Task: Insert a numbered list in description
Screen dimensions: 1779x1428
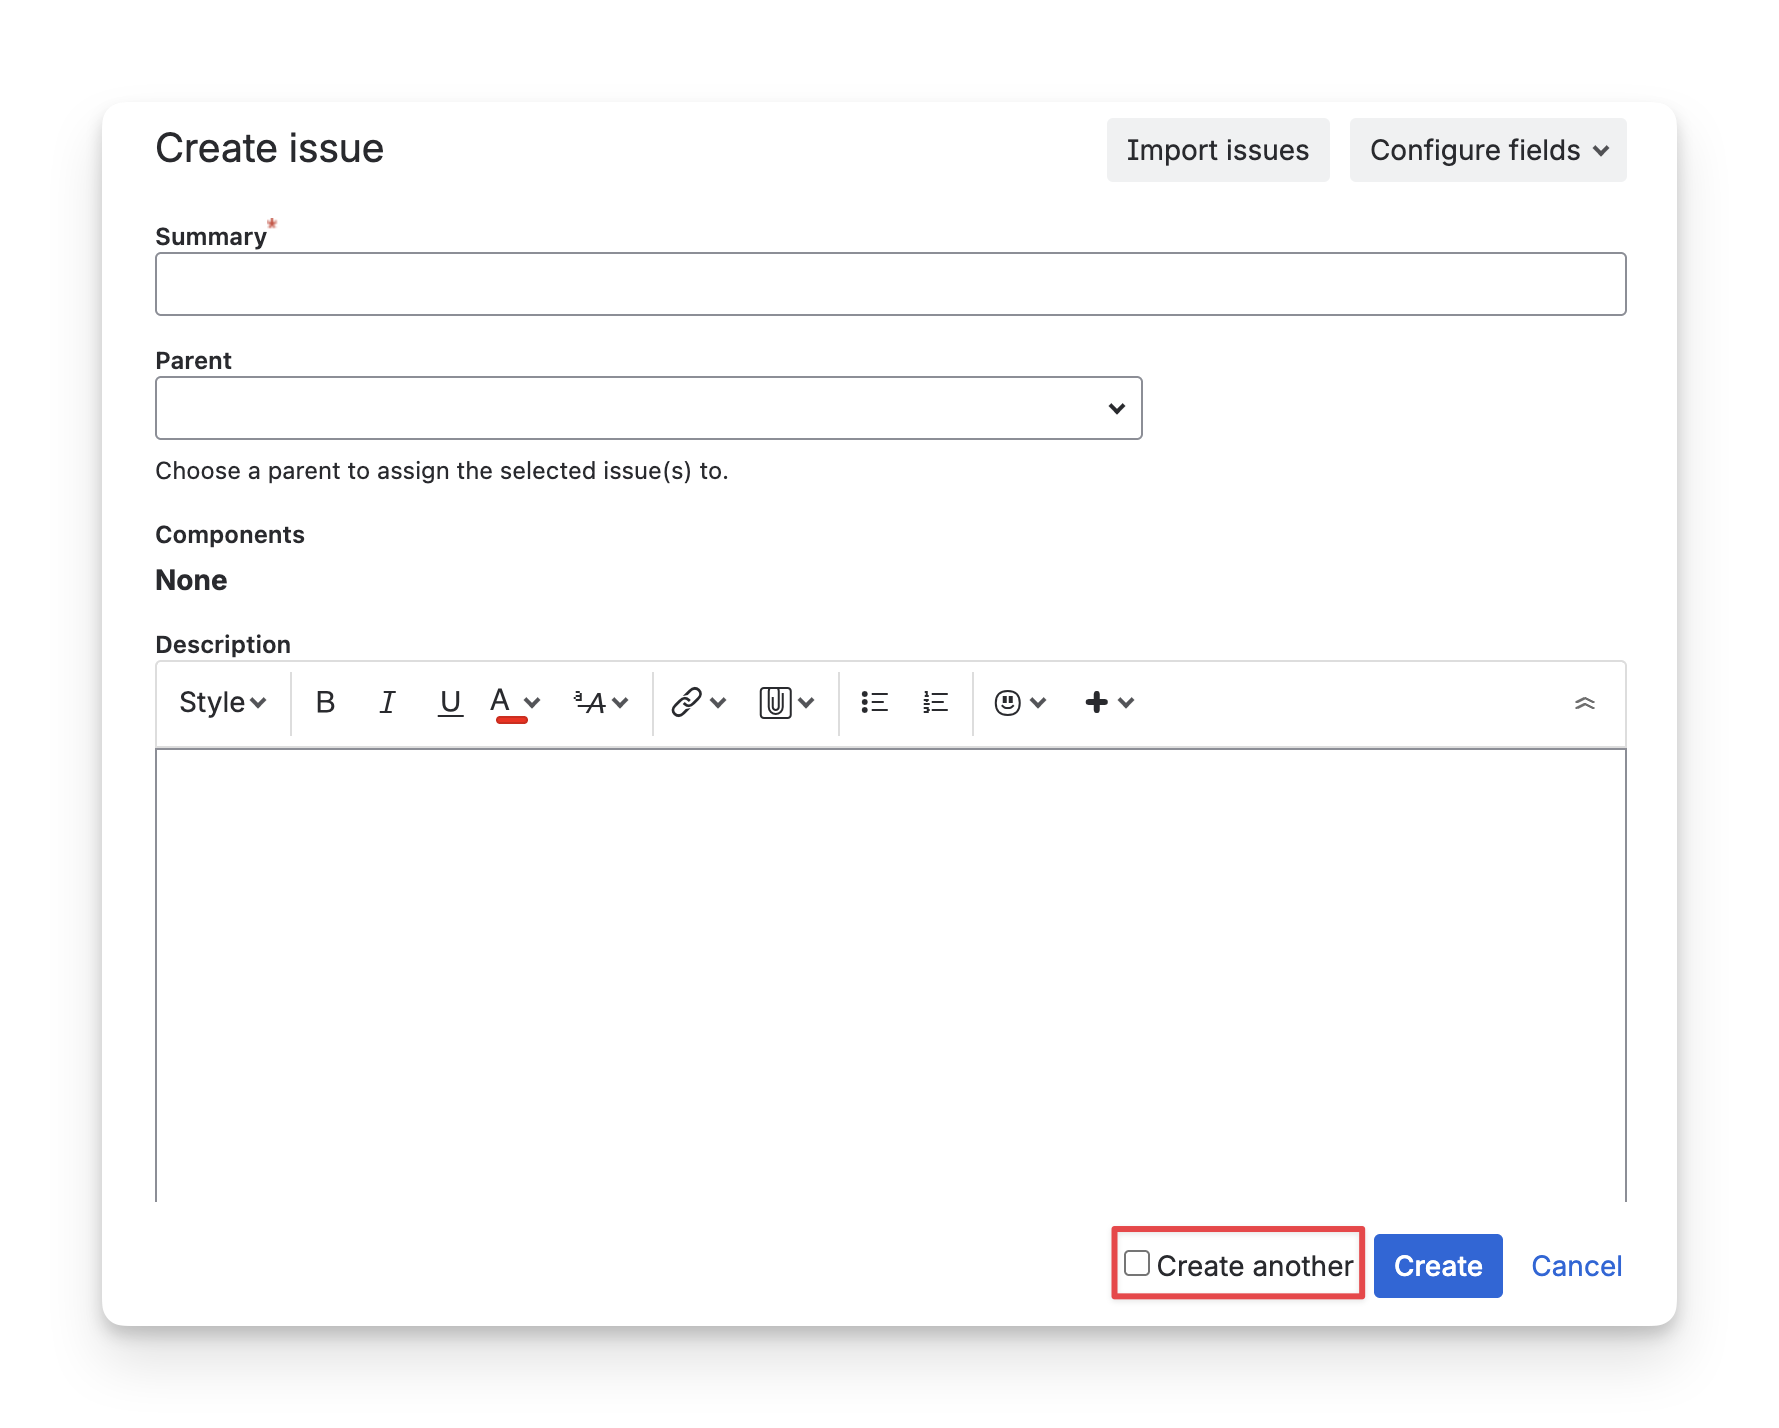Action: click(x=935, y=703)
